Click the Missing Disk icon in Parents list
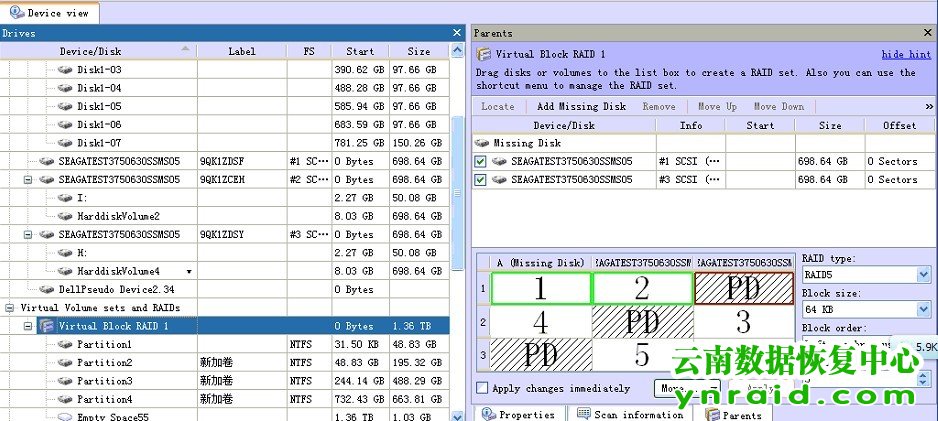Screen dimensions: 938x421 point(481,143)
